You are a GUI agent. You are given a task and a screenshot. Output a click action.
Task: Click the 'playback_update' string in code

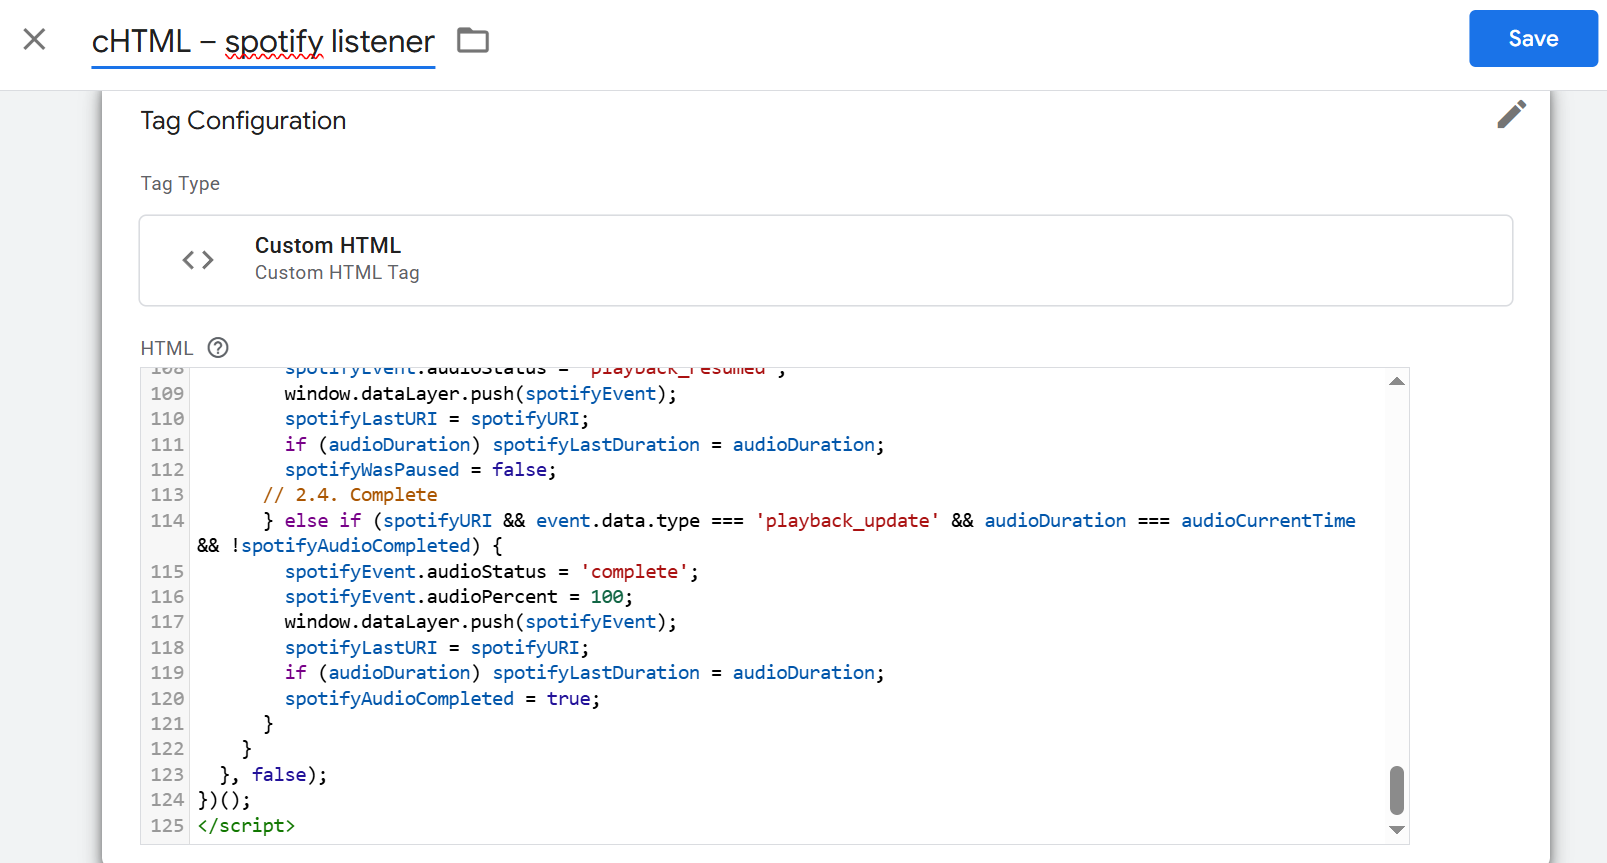[x=847, y=520]
